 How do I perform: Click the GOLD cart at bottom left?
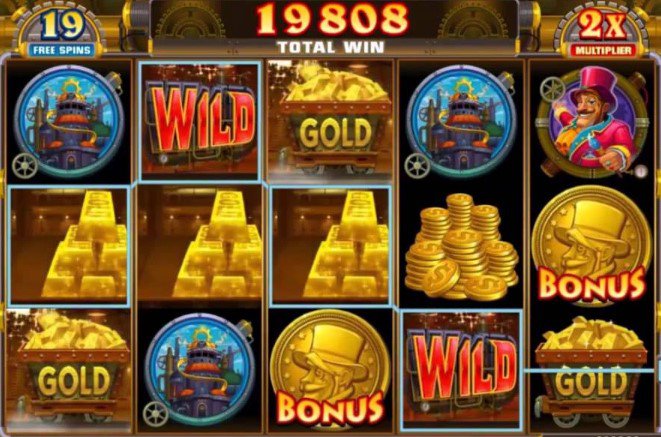(70, 369)
